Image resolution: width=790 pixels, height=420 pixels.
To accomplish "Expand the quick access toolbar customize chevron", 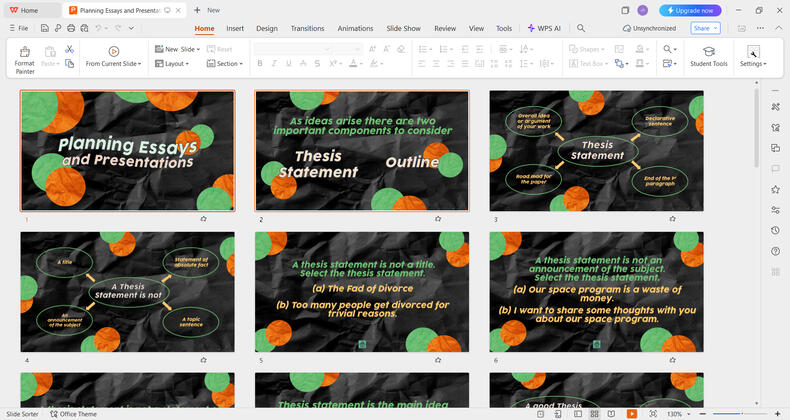I will (131, 28).
